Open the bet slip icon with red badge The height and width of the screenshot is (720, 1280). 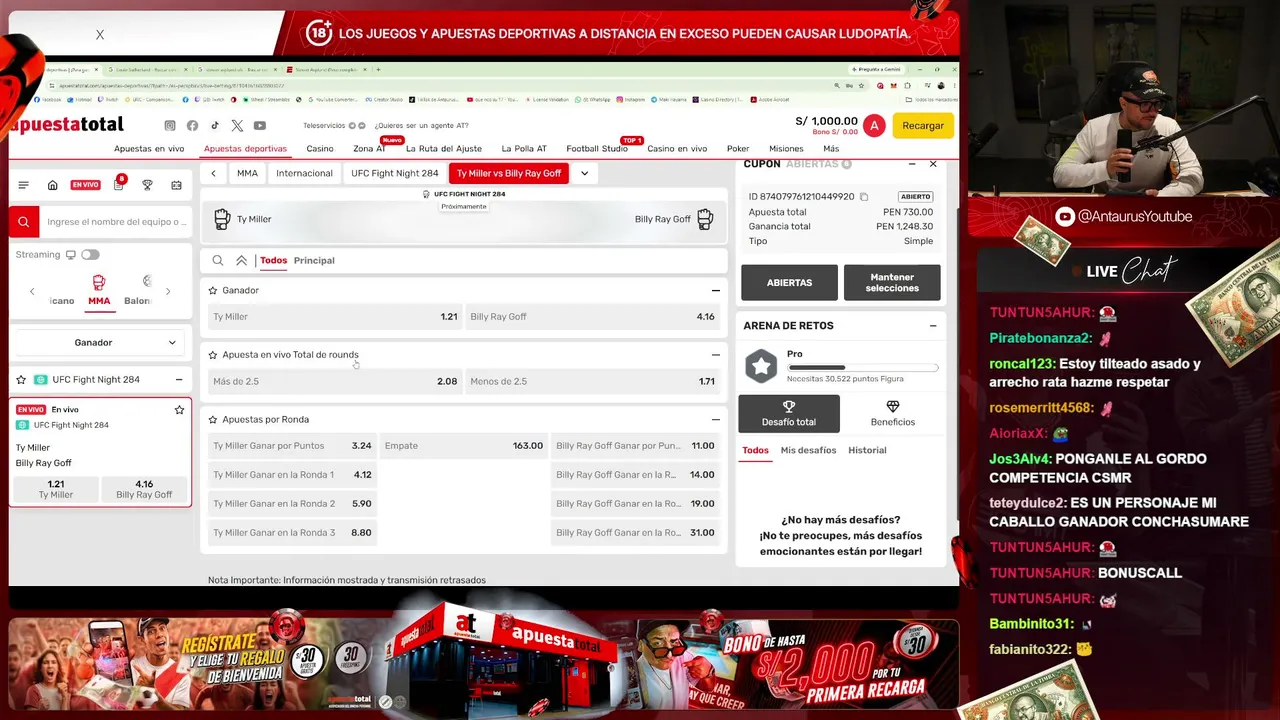pos(119,184)
